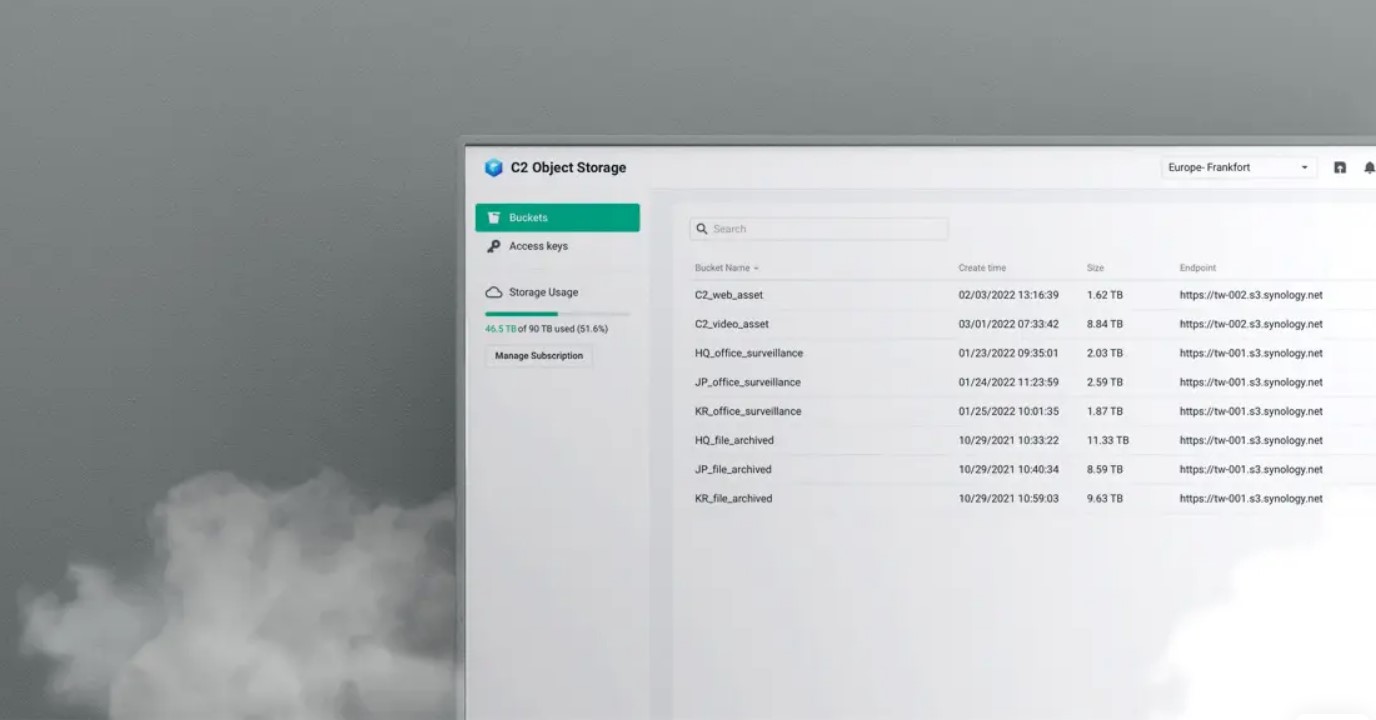Click create time 01/24/2022 11:23:59
Viewport: 1376px width, 720px height.
1008,382
